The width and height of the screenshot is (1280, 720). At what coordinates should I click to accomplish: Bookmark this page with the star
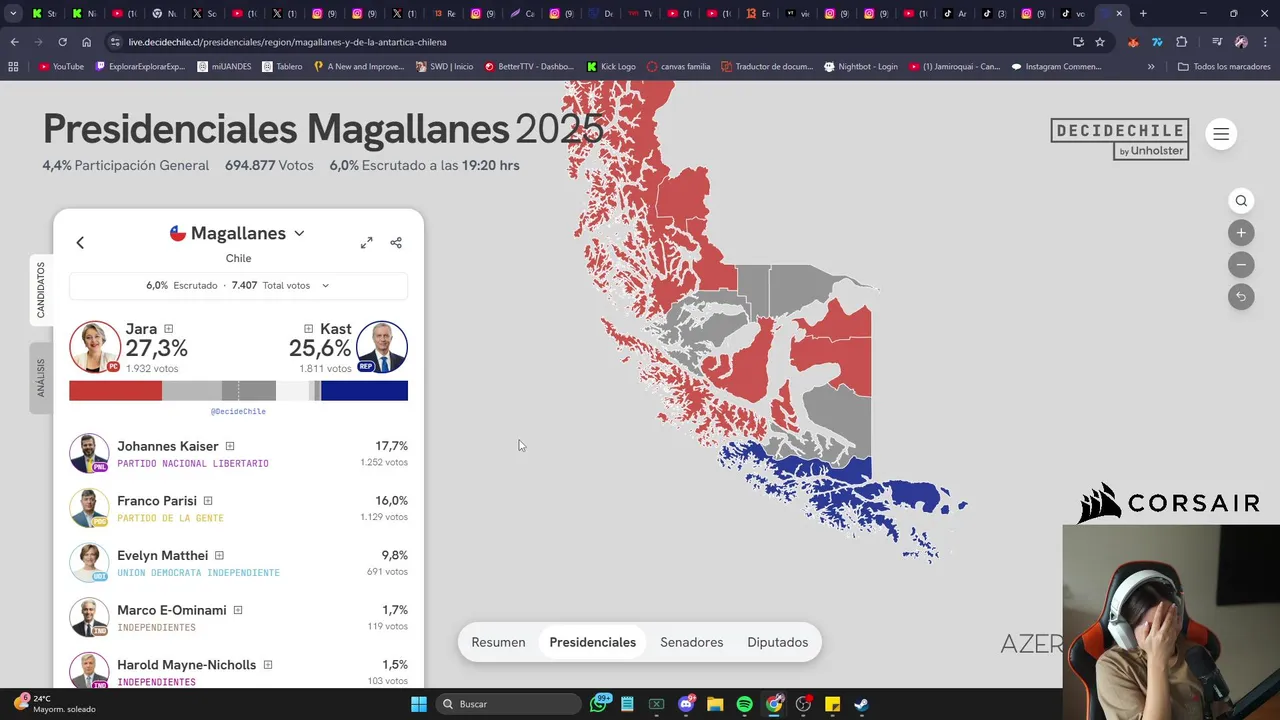tap(1100, 42)
